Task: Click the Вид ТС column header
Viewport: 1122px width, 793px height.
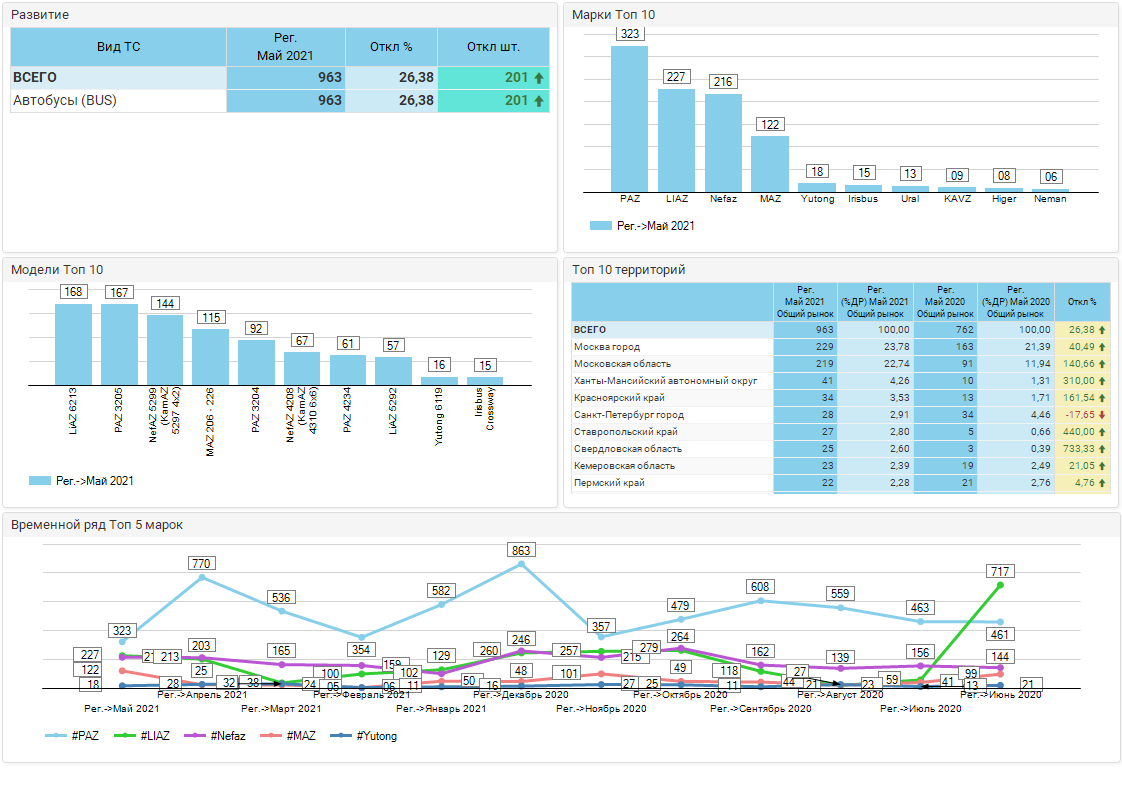Action: coord(118,47)
